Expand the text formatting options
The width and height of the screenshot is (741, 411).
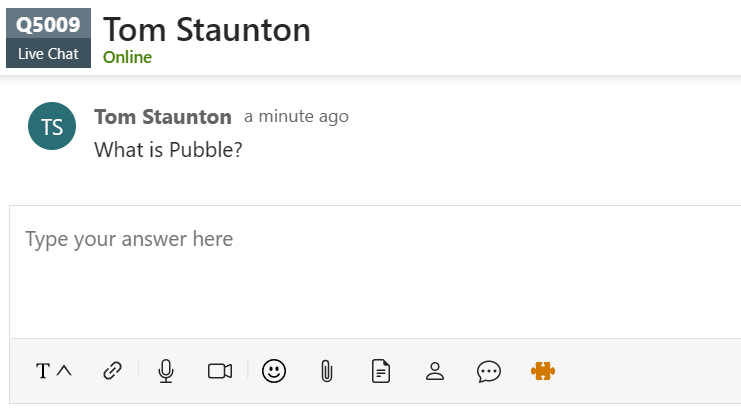(65, 371)
